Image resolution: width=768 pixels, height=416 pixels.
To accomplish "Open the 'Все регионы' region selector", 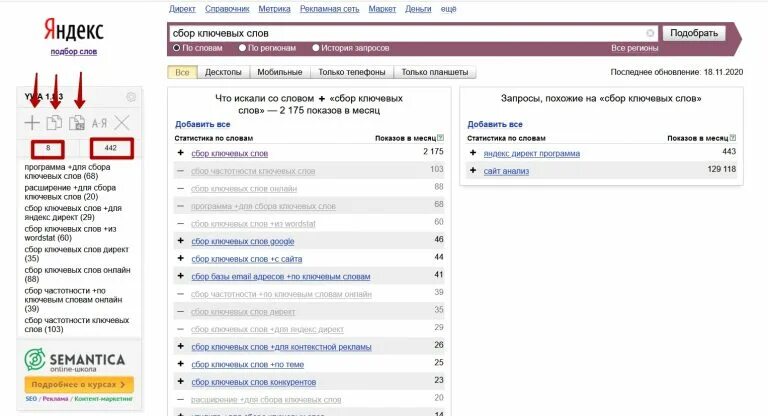I will click(634, 48).
